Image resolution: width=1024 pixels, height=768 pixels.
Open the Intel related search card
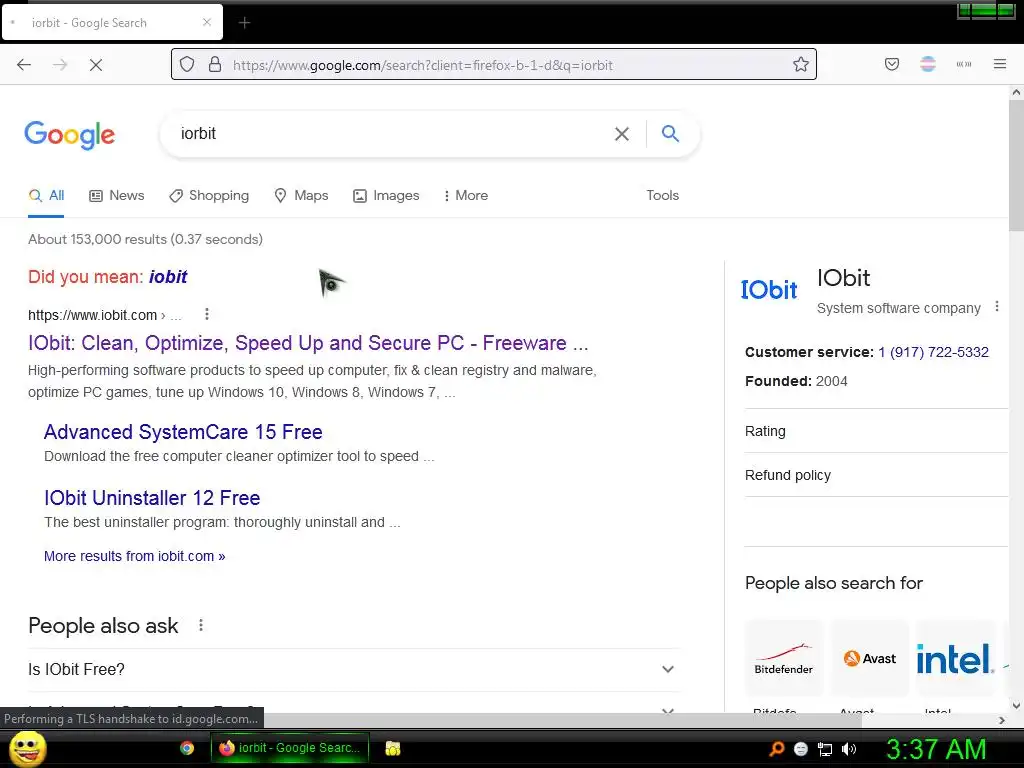(x=955, y=658)
